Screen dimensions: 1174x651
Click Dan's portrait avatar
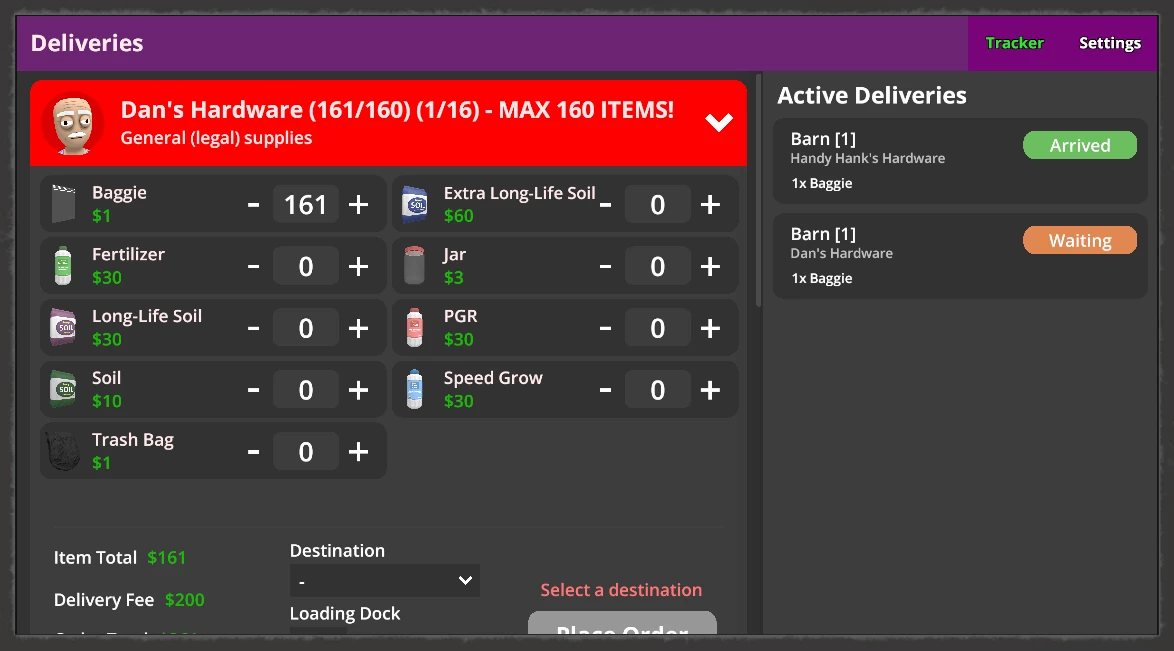[x=73, y=124]
